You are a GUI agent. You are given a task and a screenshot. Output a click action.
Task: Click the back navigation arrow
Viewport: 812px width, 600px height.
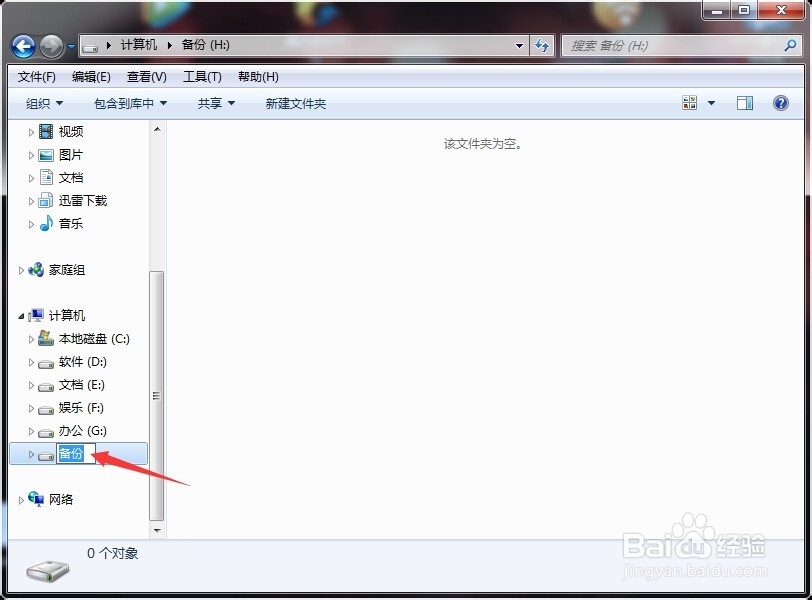tap(22, 46)
